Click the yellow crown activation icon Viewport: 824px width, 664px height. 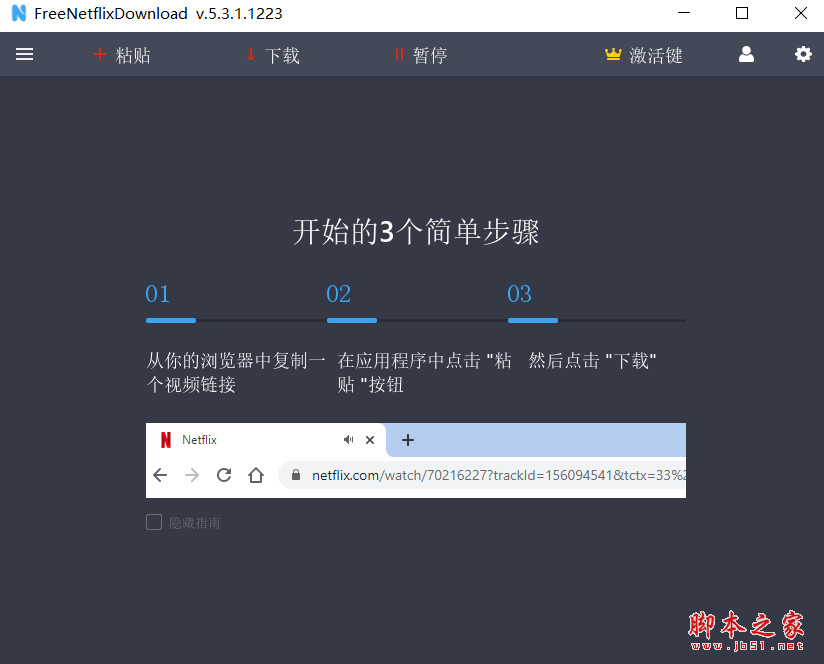click(613, 54)
